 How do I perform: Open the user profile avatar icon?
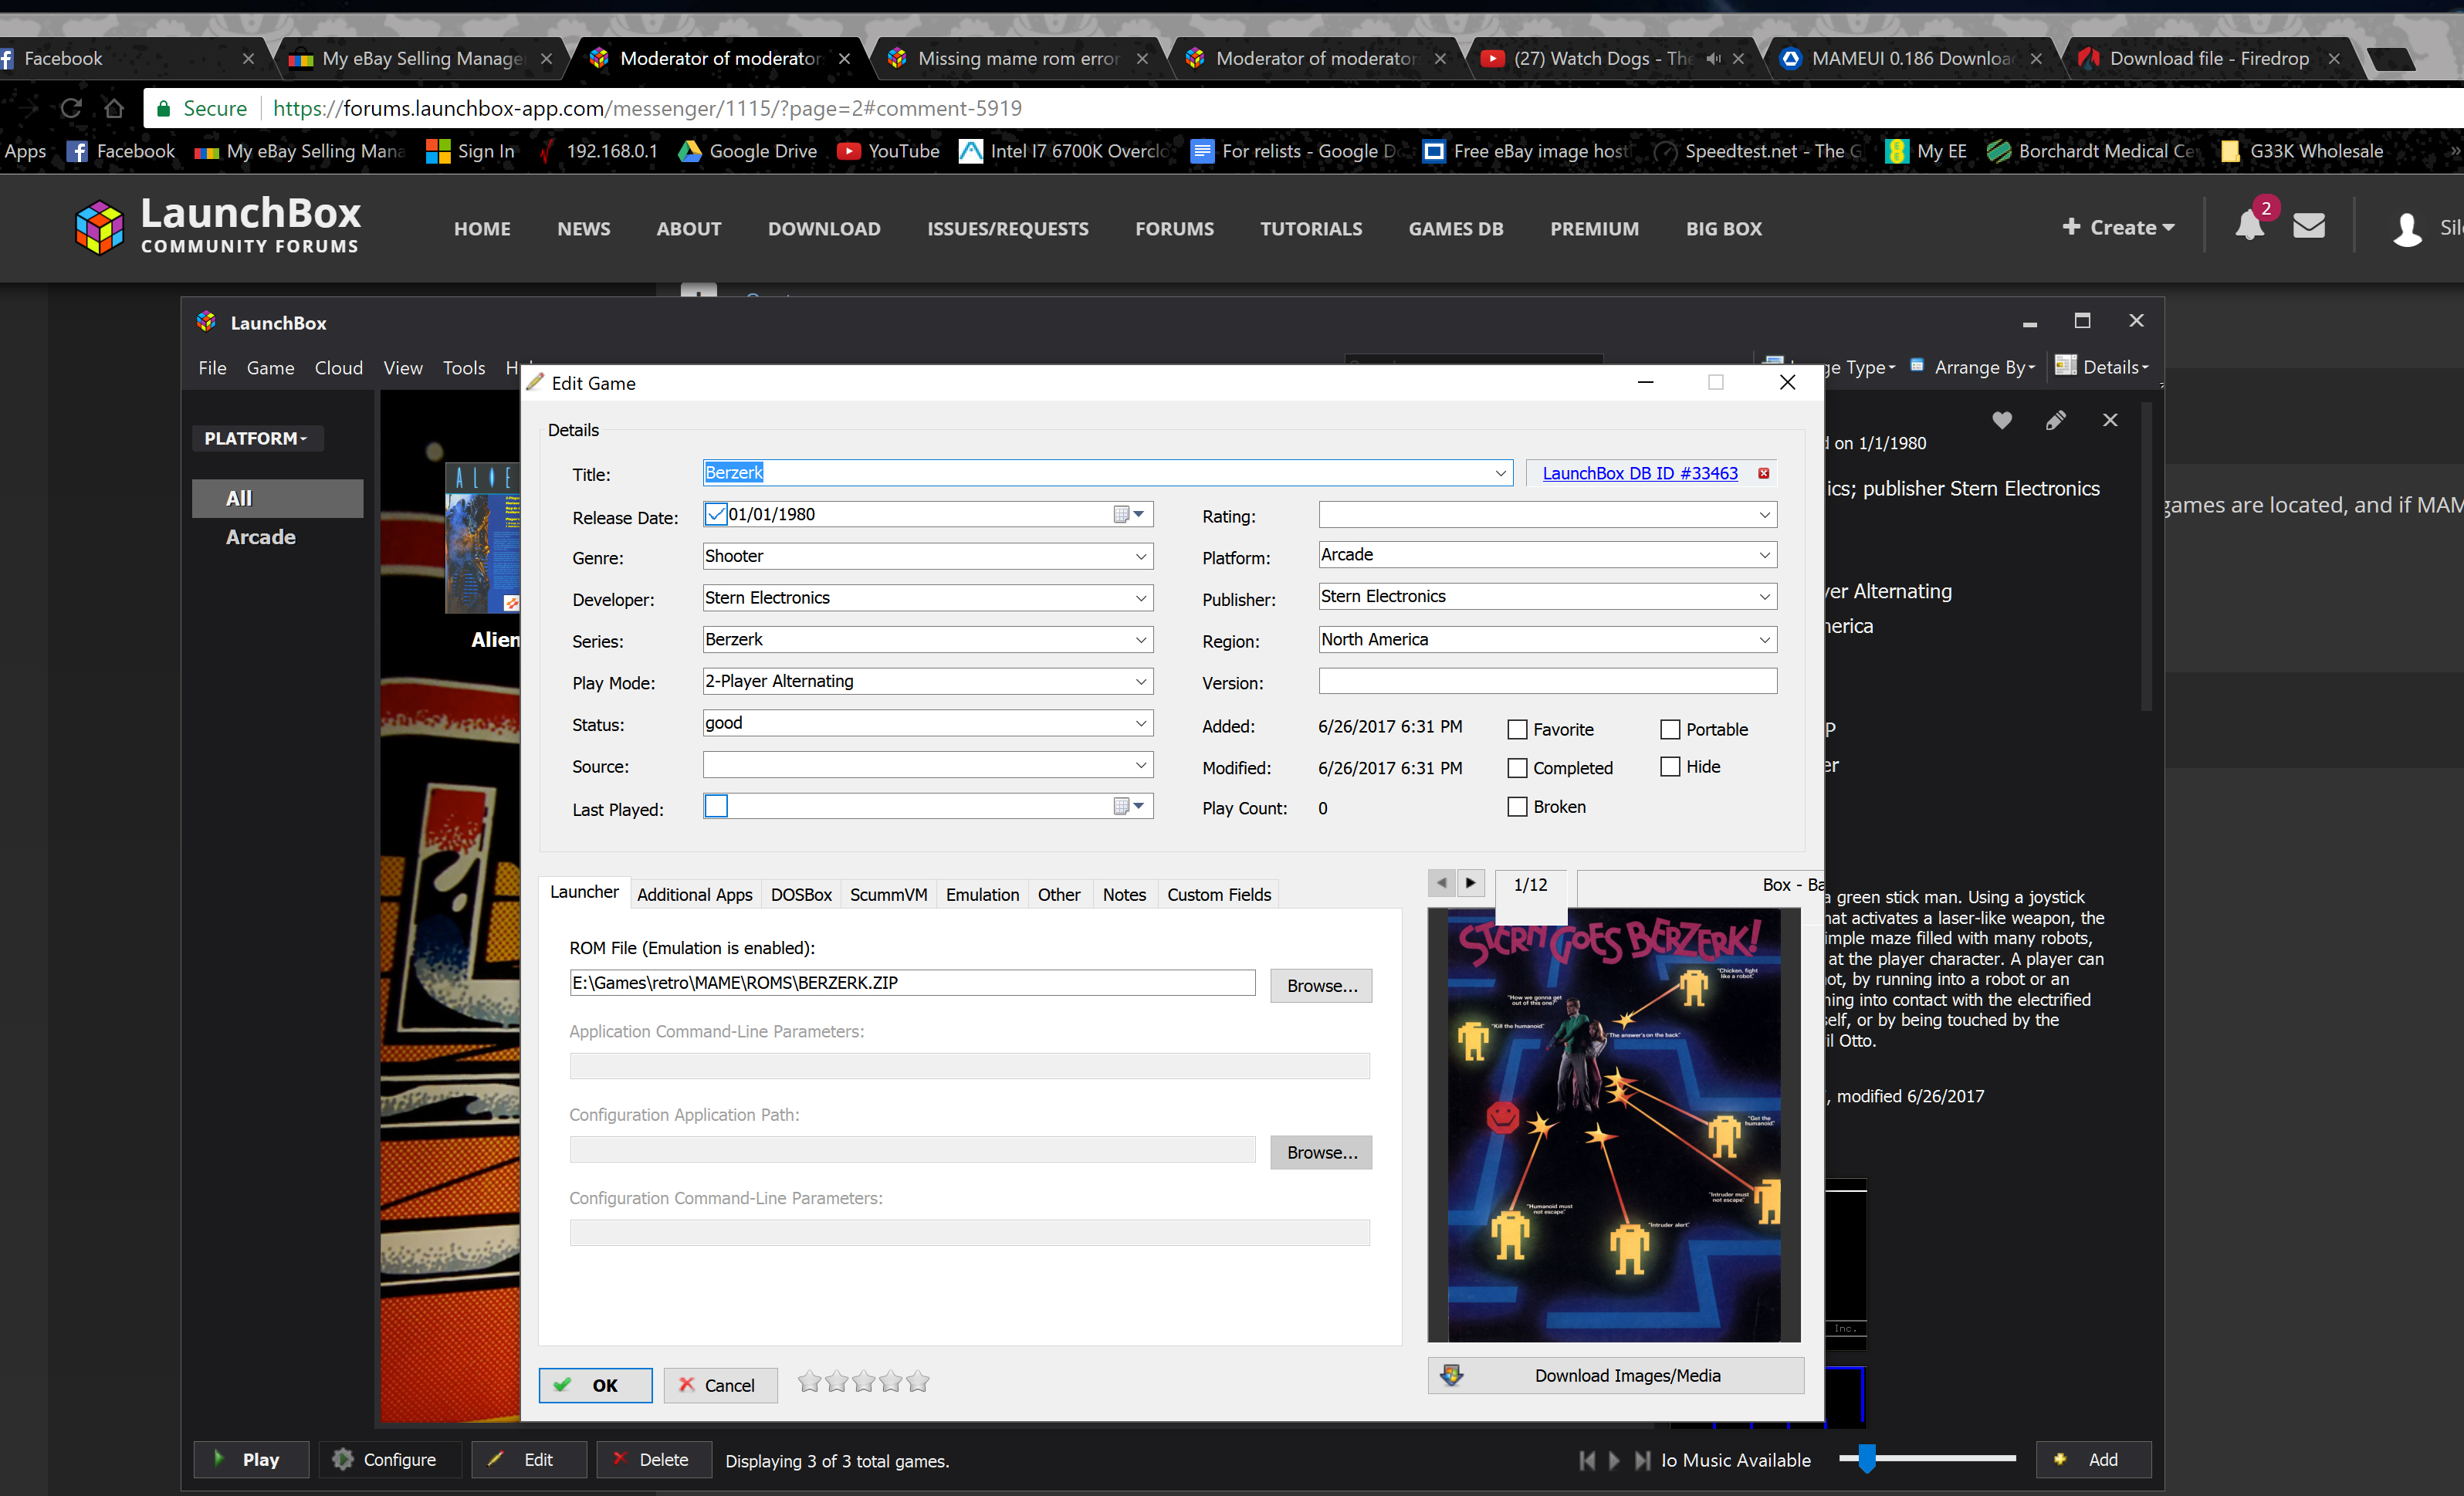click(x=2407, y=228)
